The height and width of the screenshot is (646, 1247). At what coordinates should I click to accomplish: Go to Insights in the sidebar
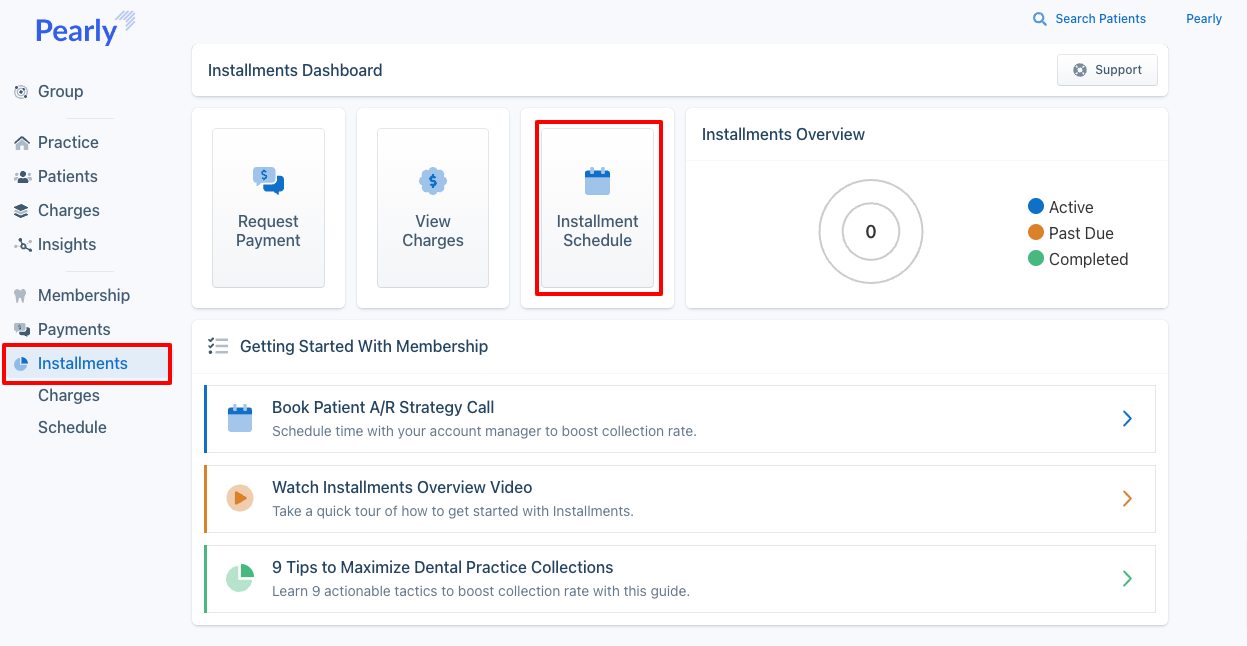click(66, 245)
